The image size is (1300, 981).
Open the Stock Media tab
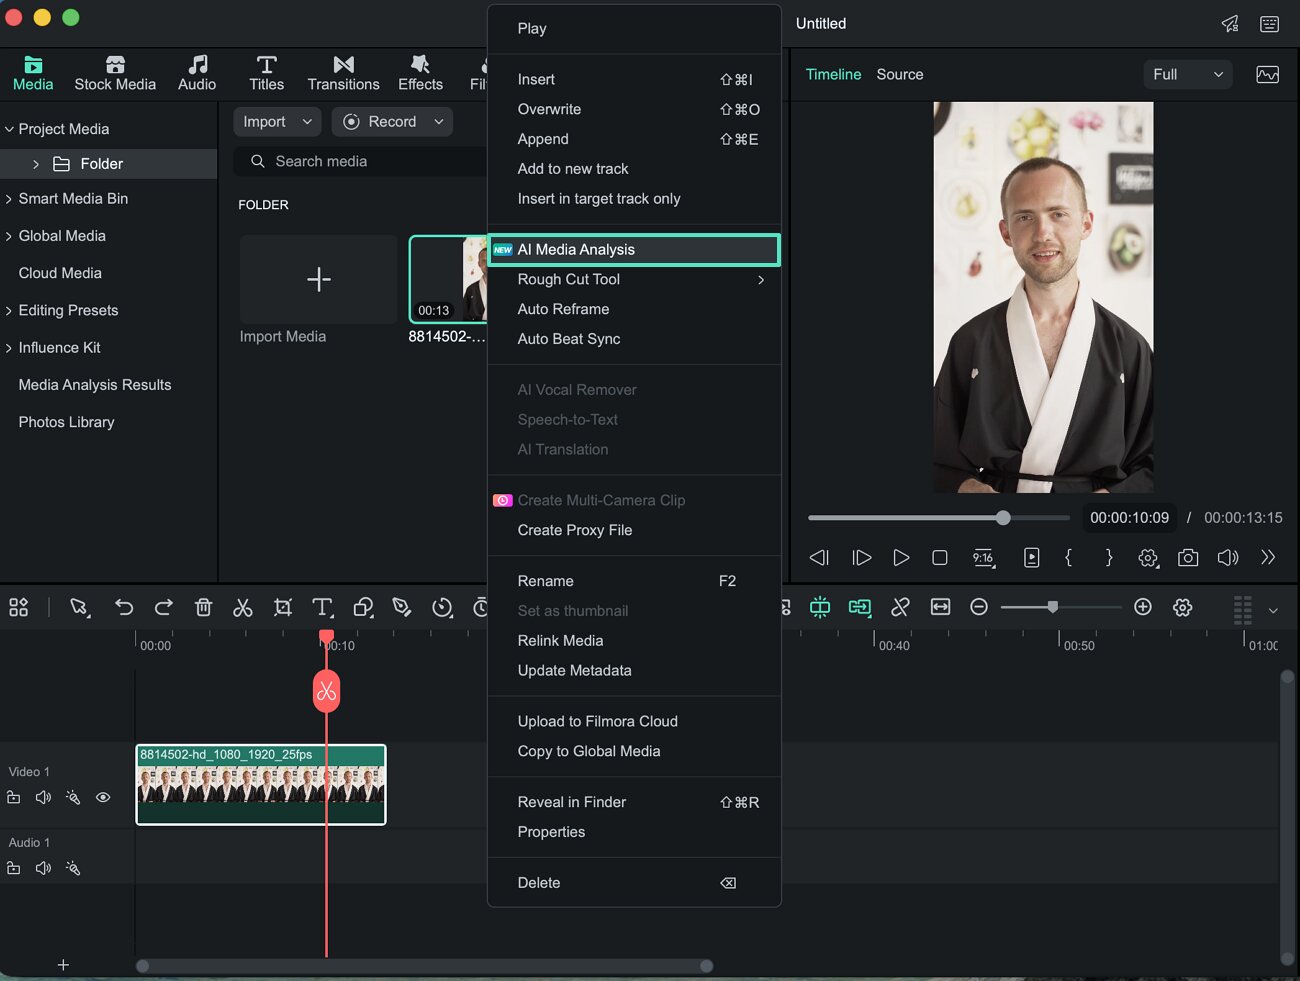coord(115,73)
